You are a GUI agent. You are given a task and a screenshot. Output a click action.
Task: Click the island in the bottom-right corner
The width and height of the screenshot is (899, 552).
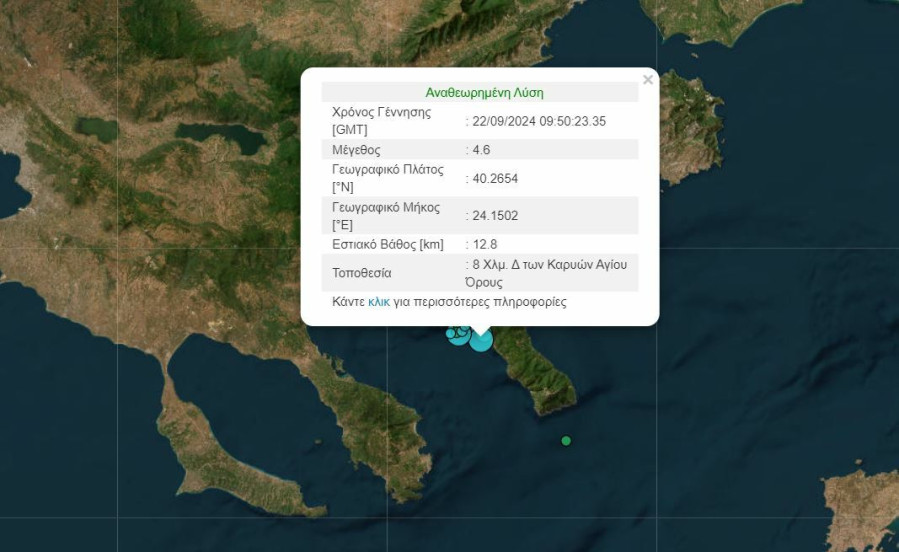coord(863,506)
